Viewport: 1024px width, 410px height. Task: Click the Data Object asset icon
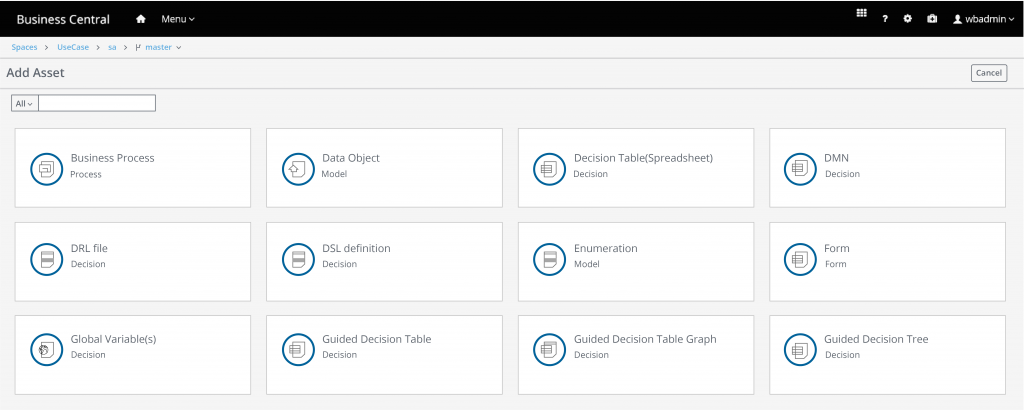point(297,168)
